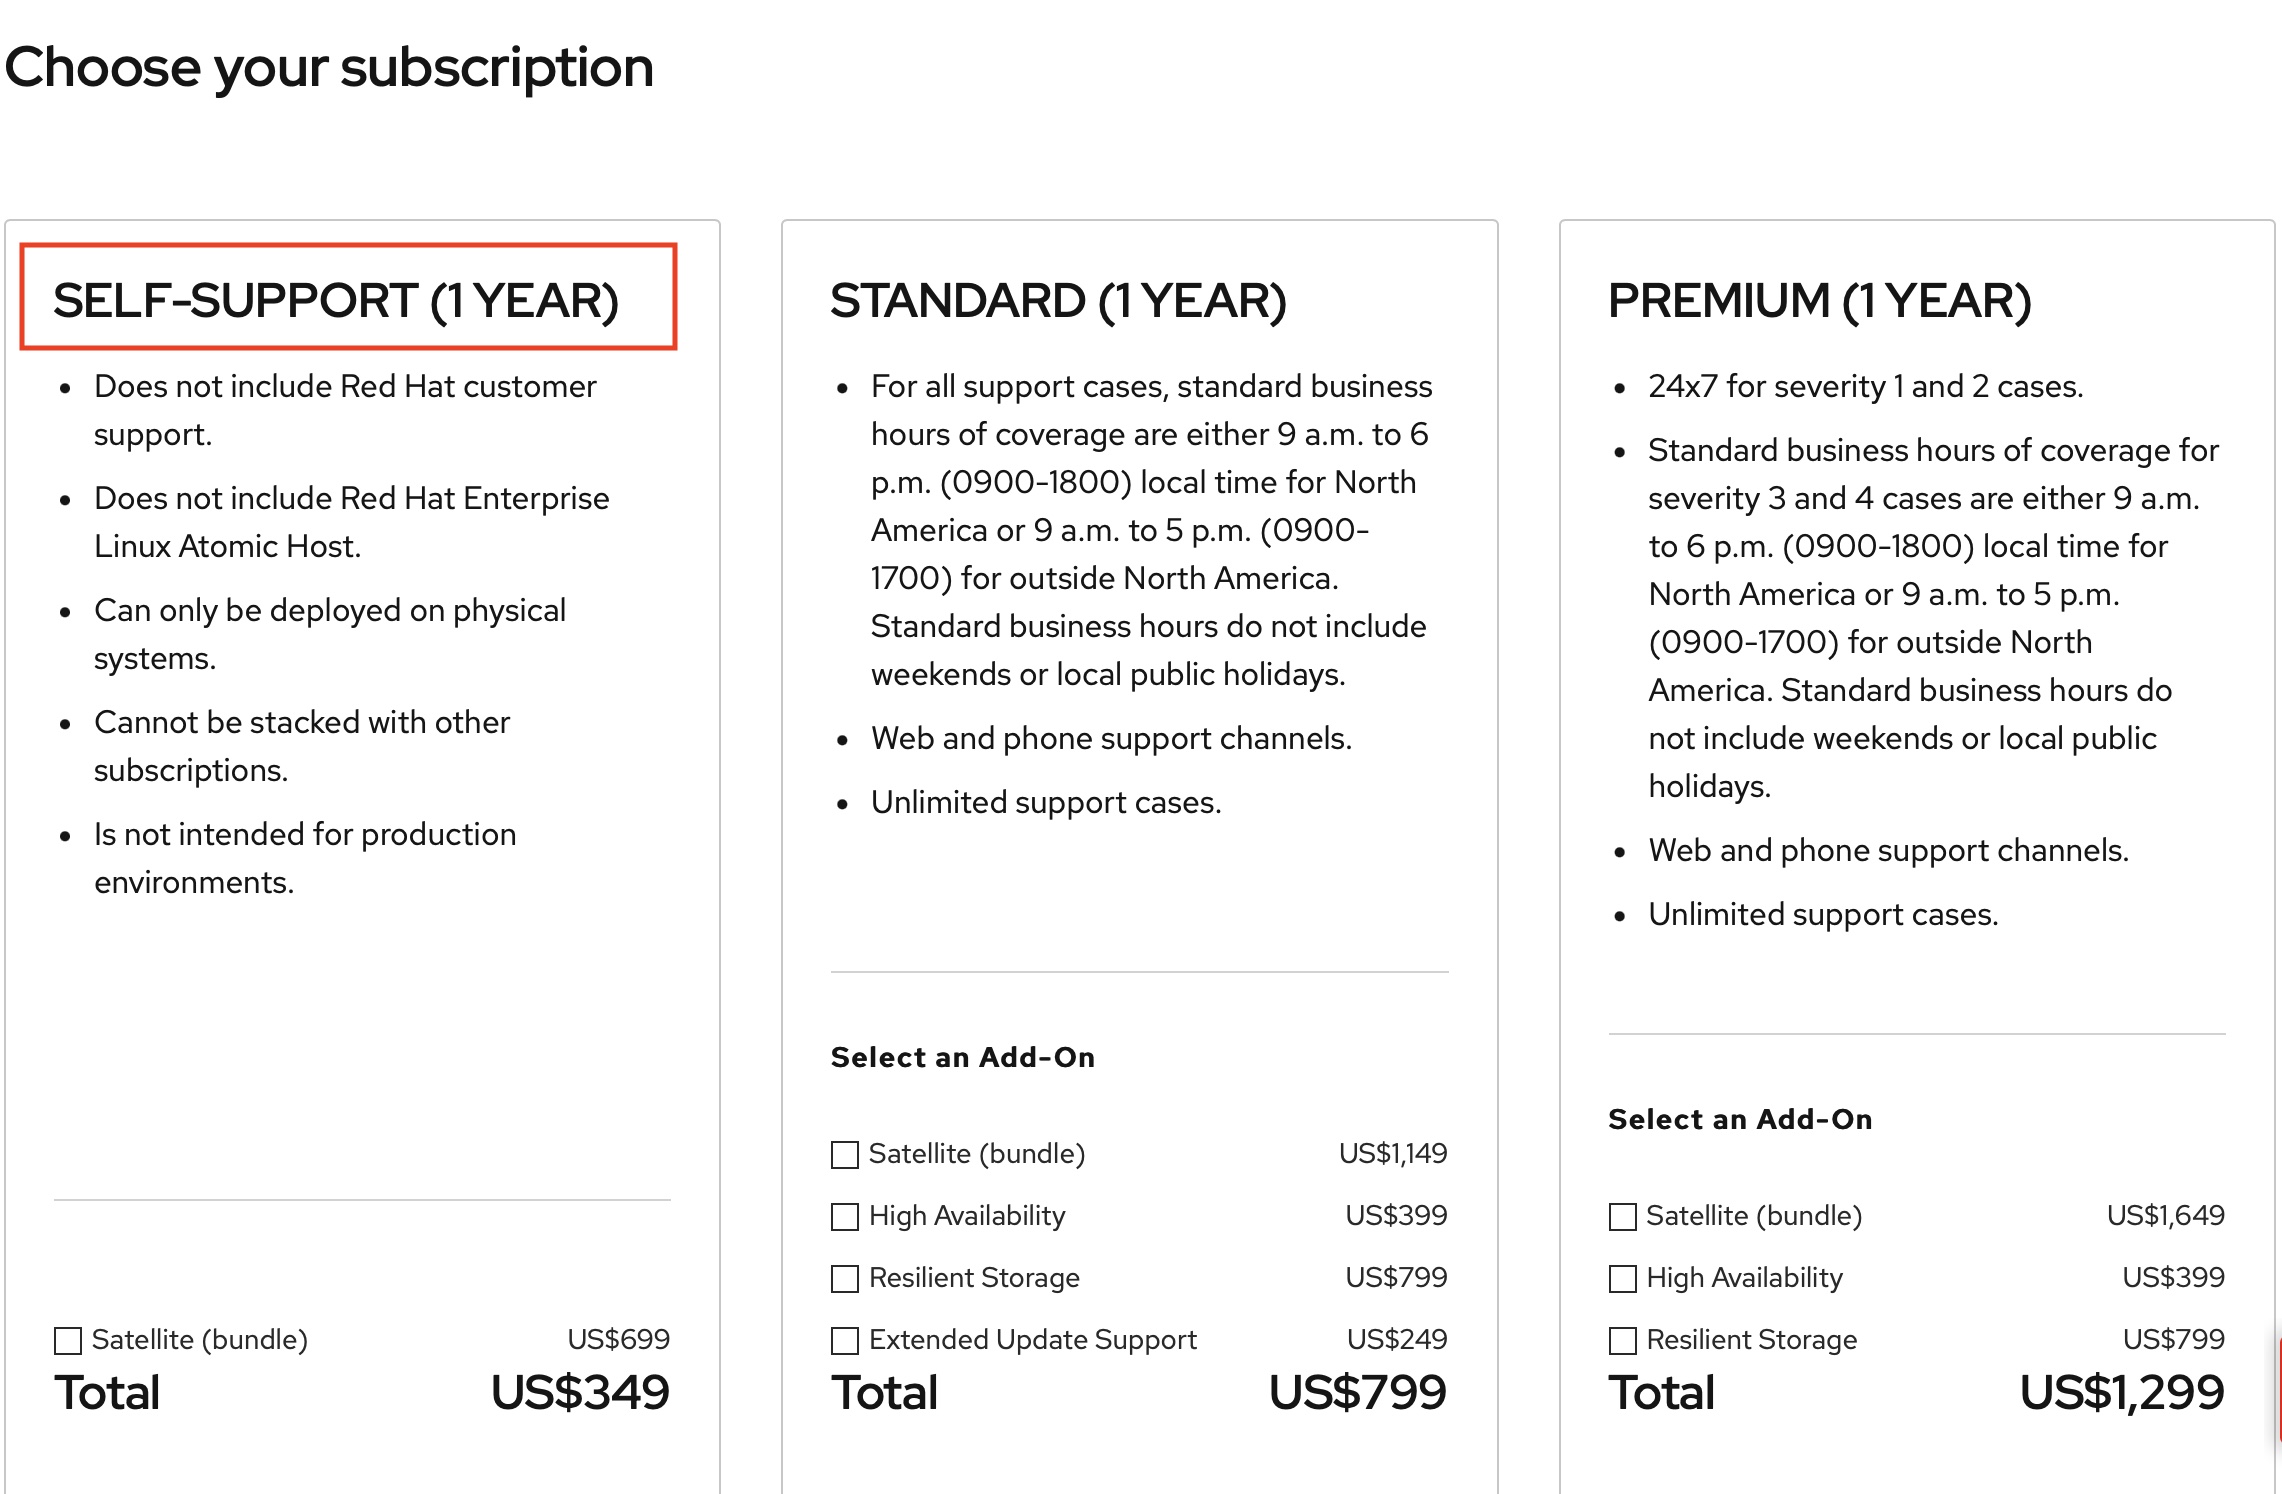Click Select an Add-On label in Standard column

click(x=962, y=1057)
